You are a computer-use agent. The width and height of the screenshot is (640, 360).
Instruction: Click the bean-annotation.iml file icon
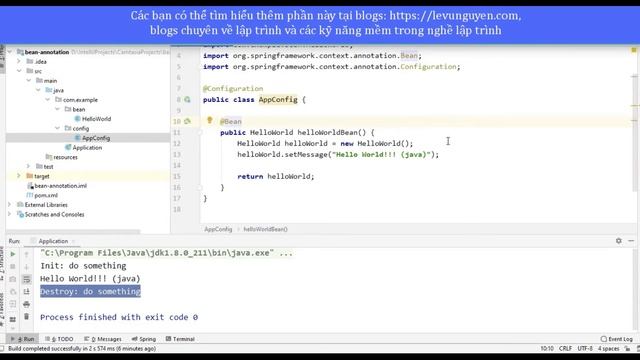point(30,186)
